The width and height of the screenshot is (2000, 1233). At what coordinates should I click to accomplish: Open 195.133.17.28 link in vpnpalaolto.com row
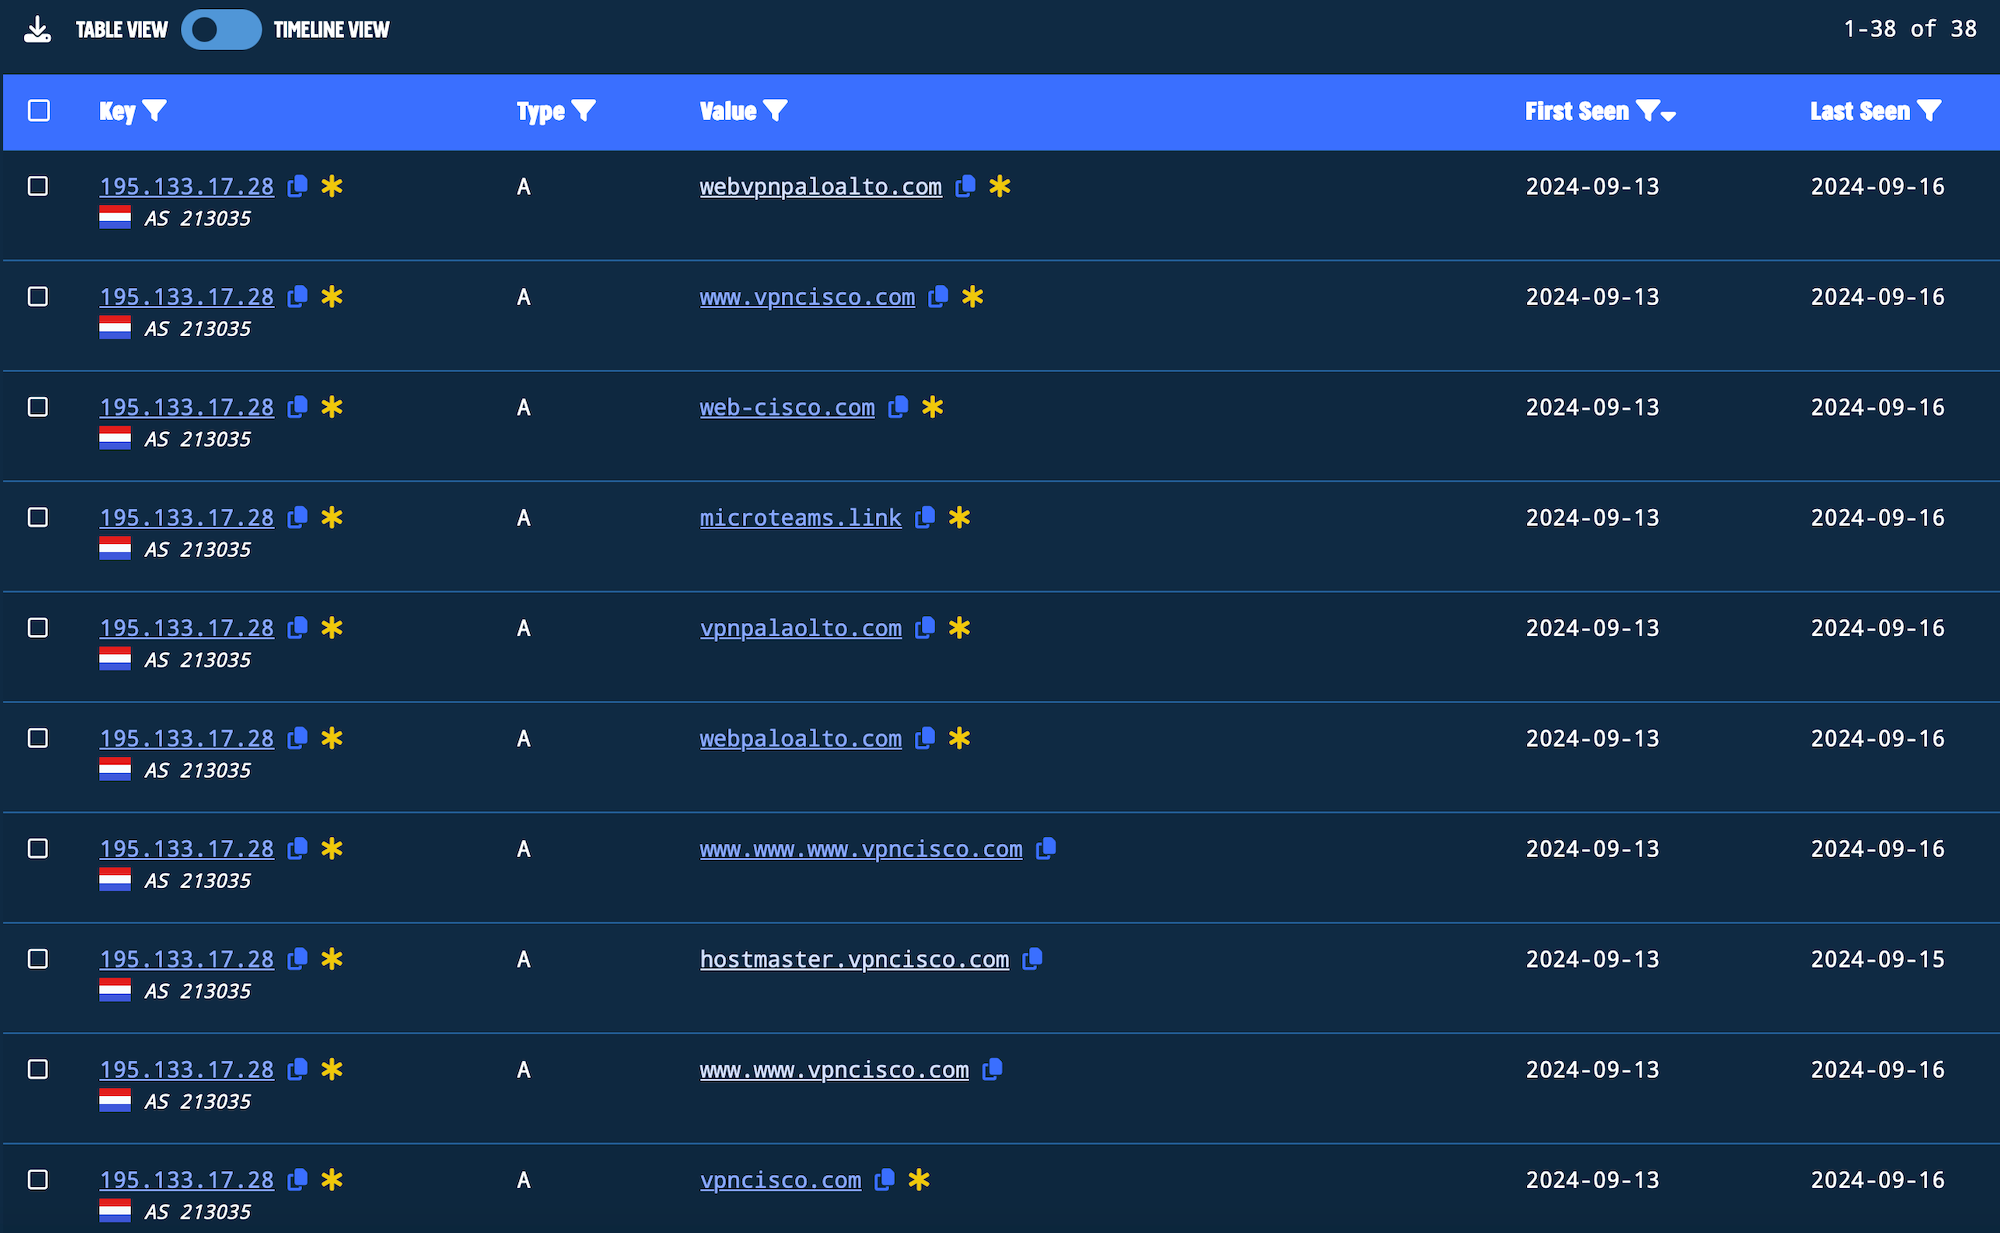[x=187, y=628]
